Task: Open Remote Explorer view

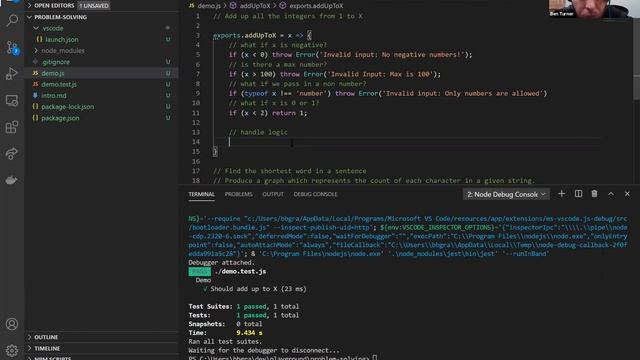Action: click(12, 100)
